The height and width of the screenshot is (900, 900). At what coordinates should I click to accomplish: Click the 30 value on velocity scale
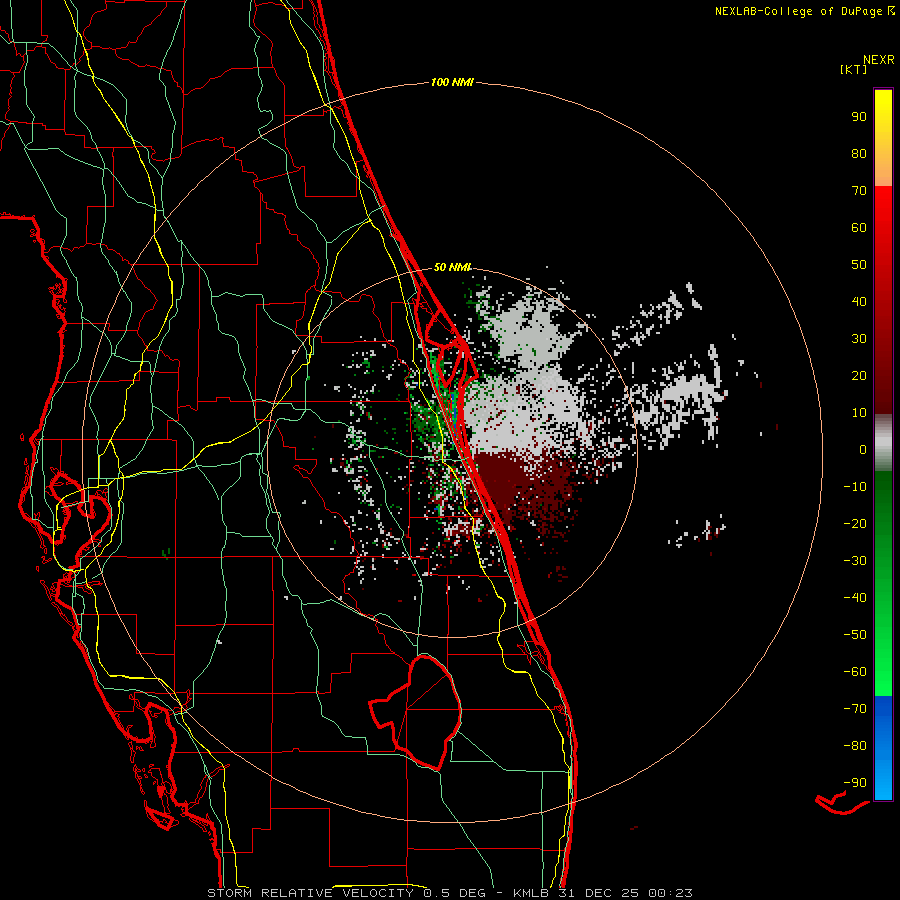[859, 339]
